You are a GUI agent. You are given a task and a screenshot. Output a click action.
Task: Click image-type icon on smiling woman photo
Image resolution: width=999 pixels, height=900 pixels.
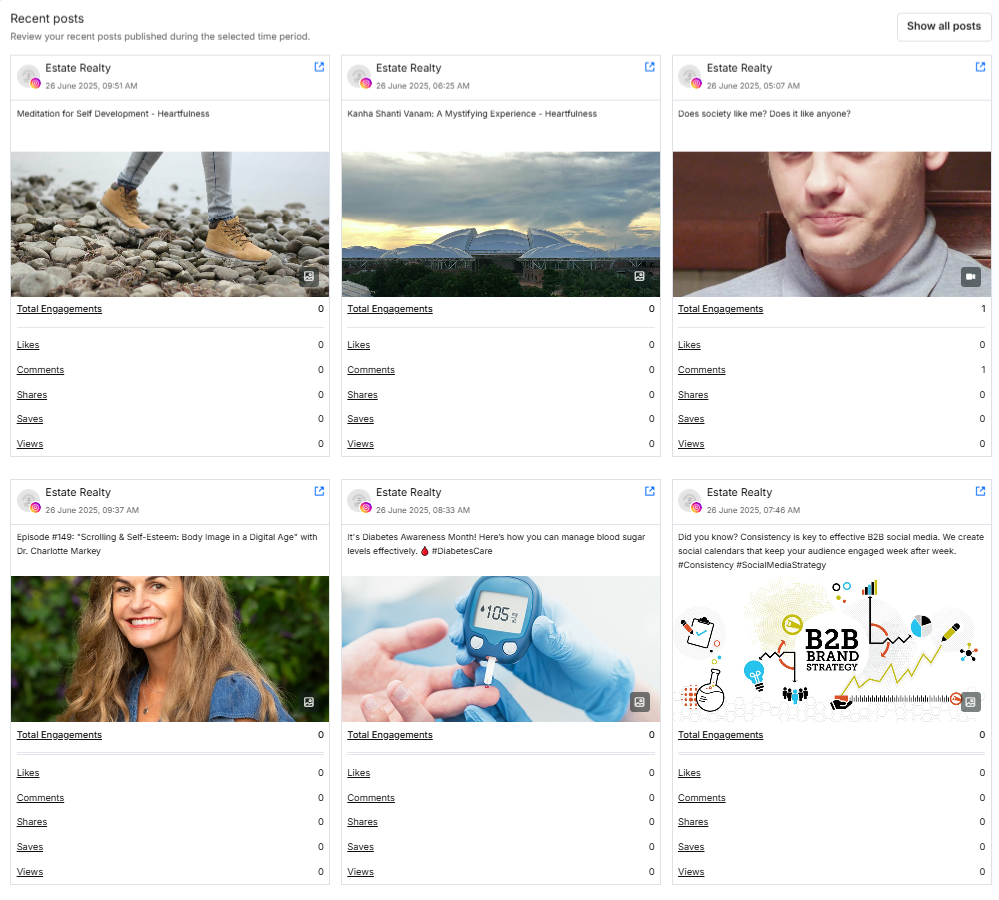tap(309, 702)
